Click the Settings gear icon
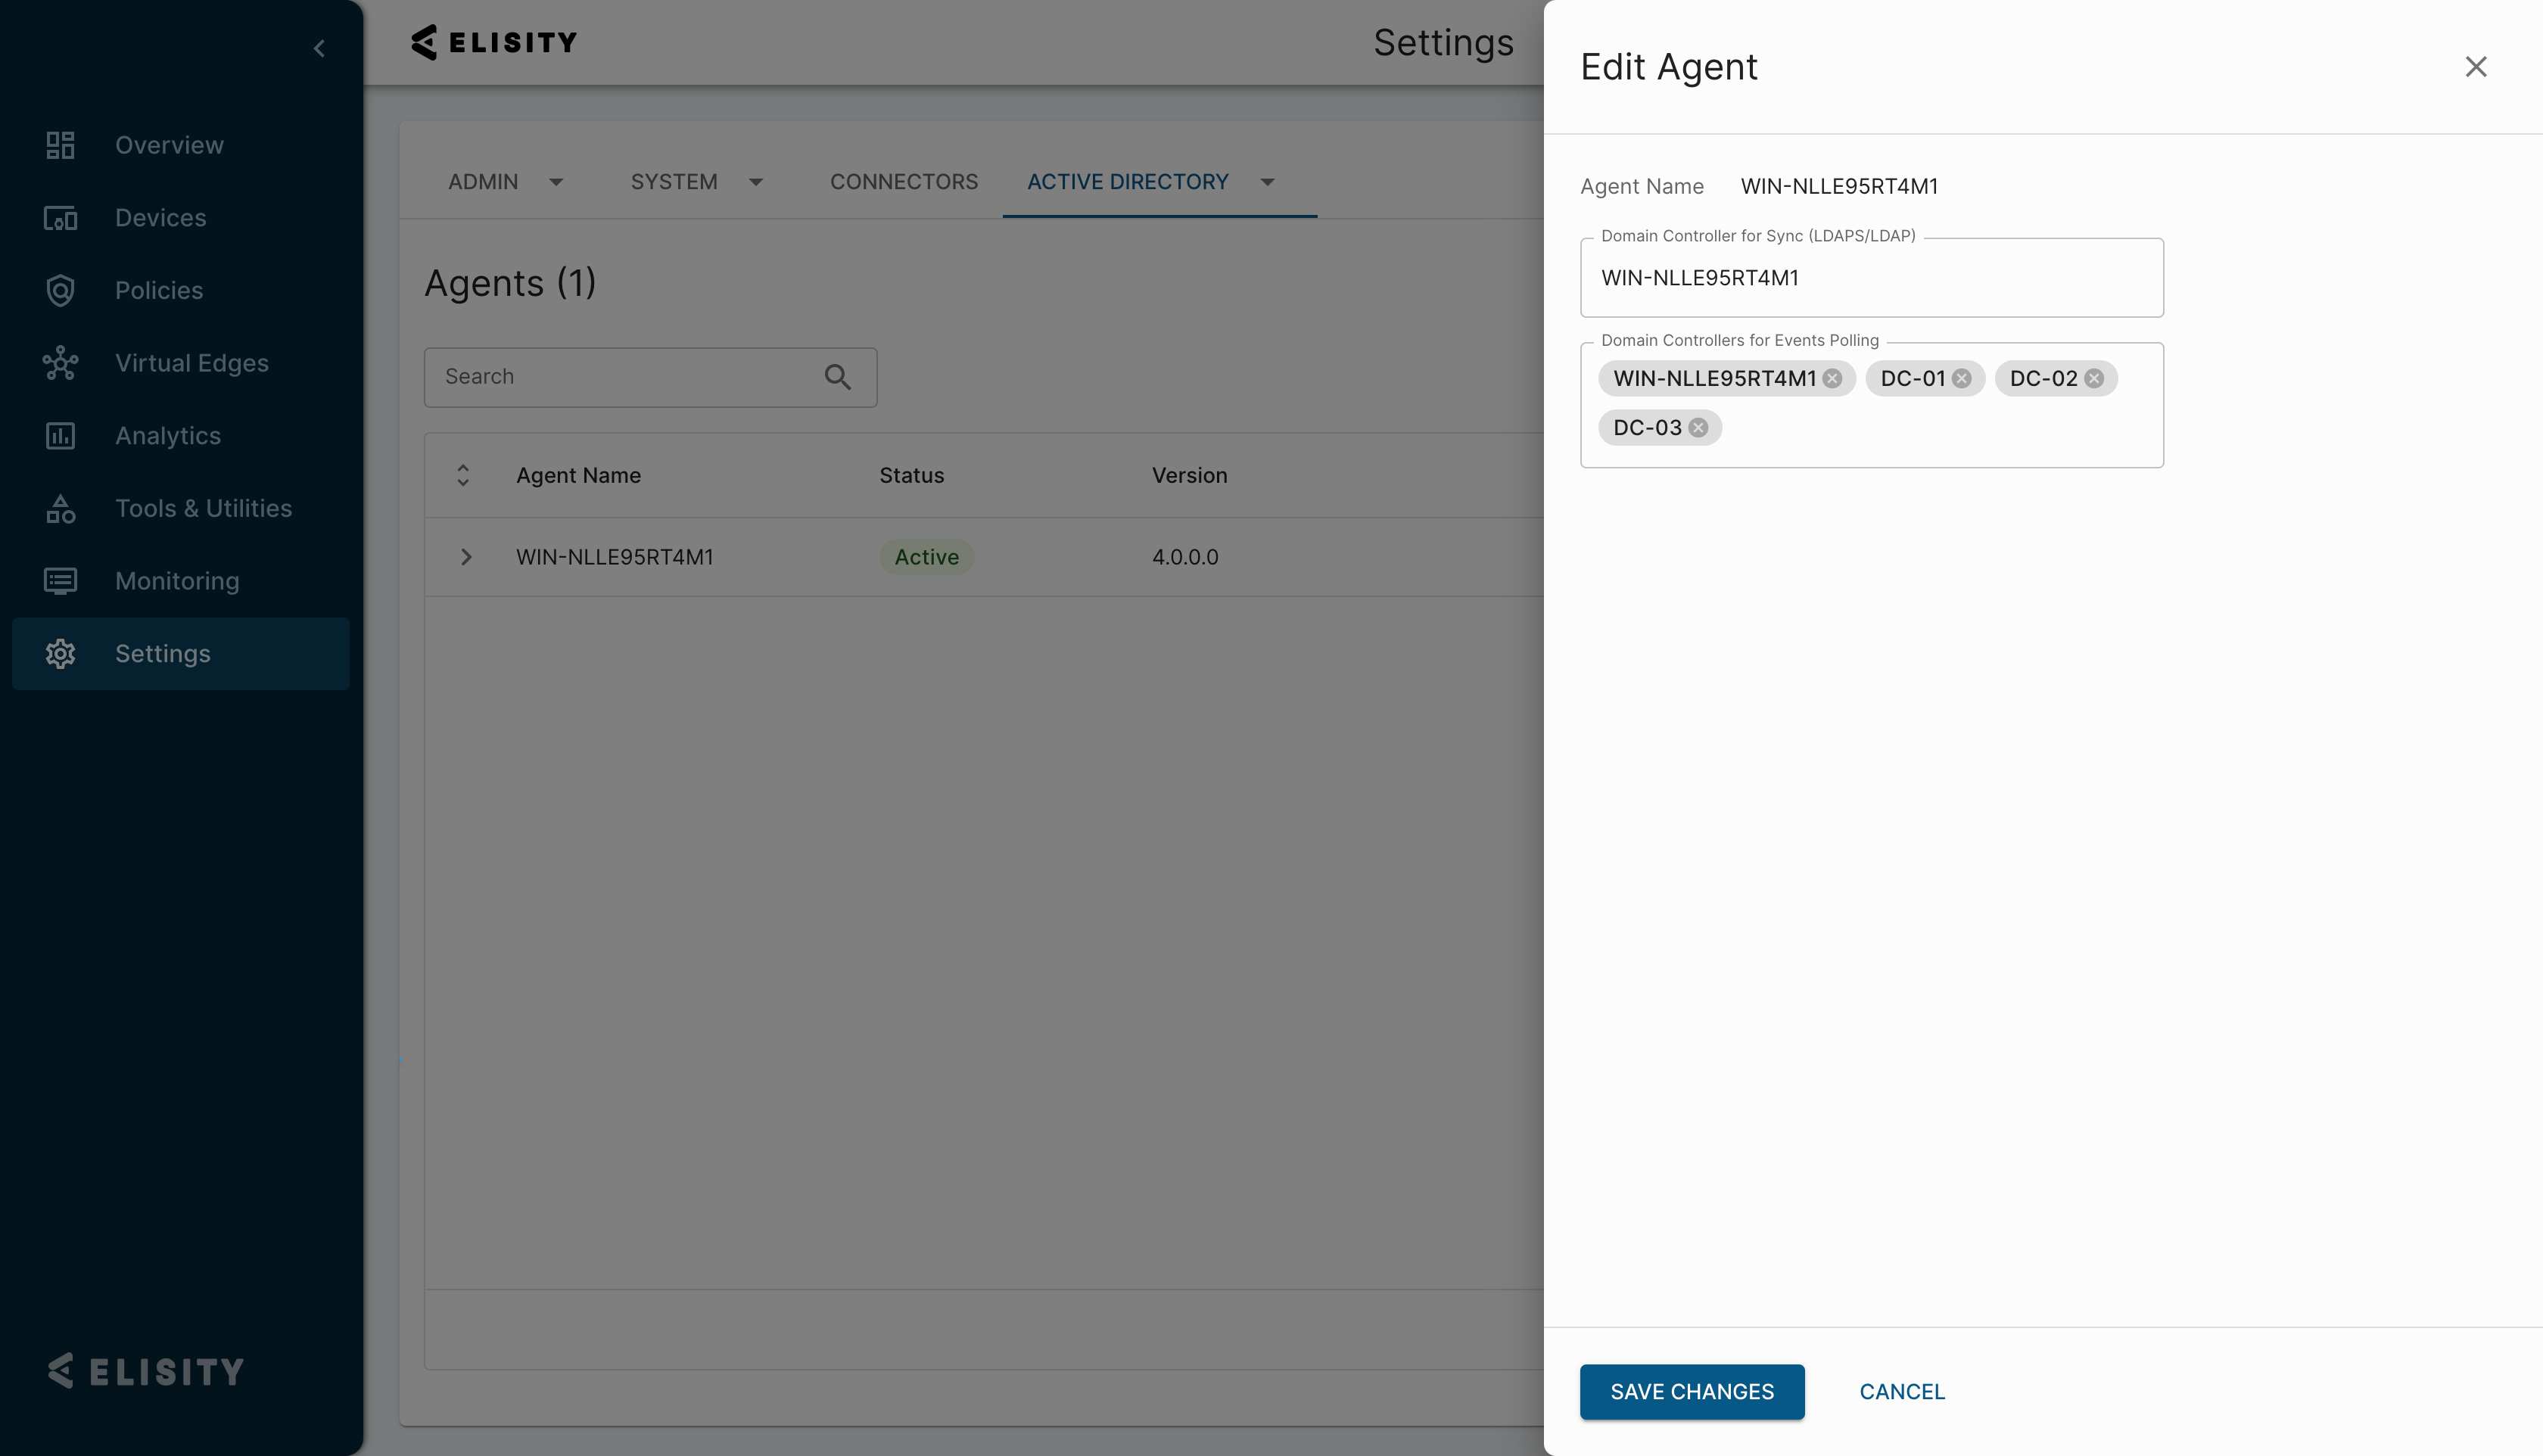Screen dimensions: 2543x1456 (60, 654)
